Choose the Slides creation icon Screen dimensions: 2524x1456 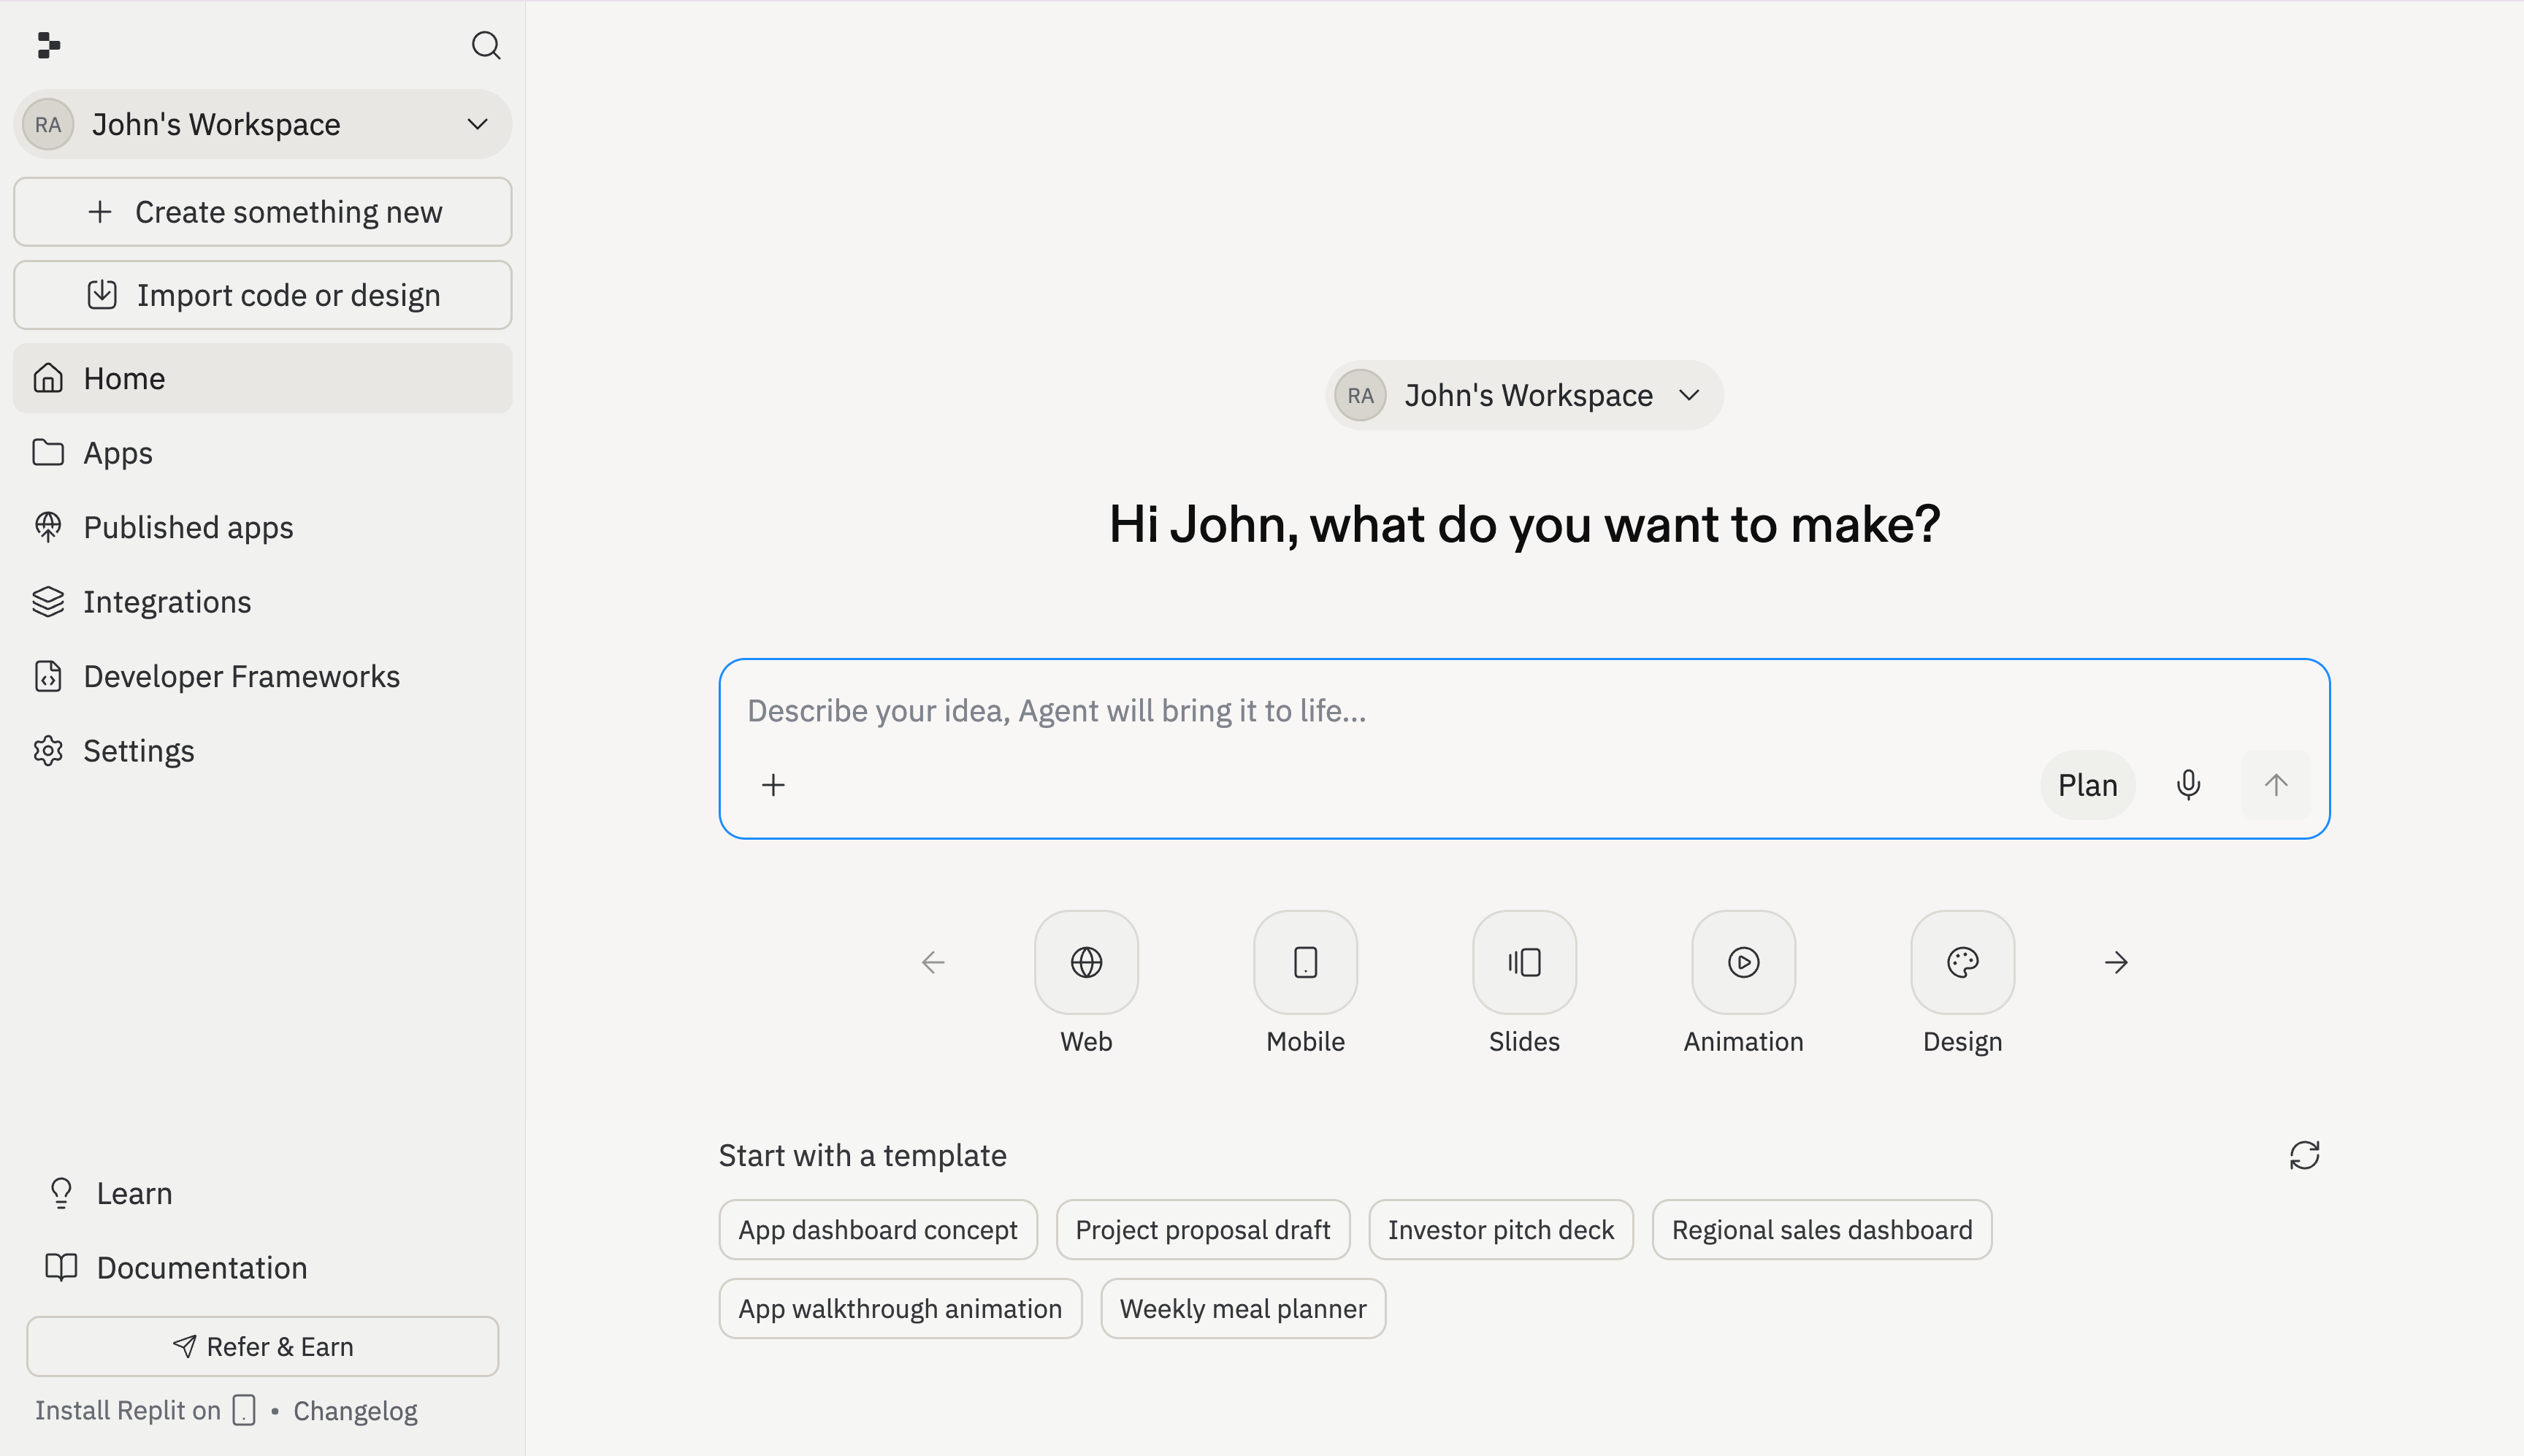pos(1523,962)
